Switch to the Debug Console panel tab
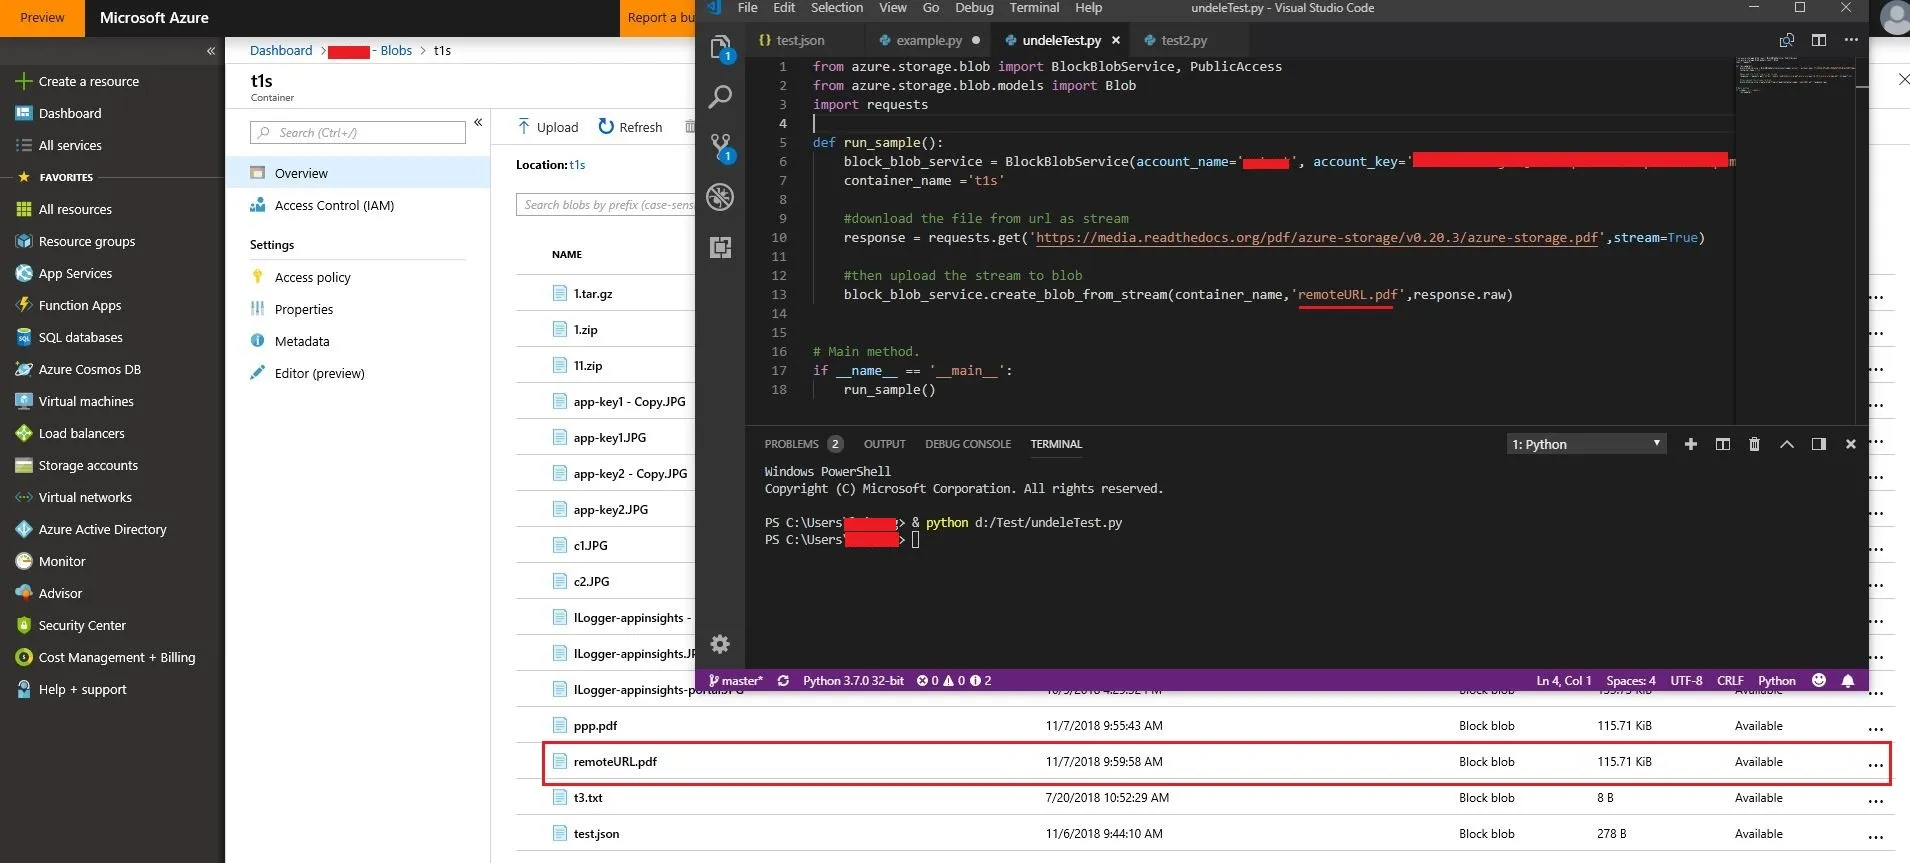Image resolution: width=1910 pixels, height=863 pixels. [968, 444]
